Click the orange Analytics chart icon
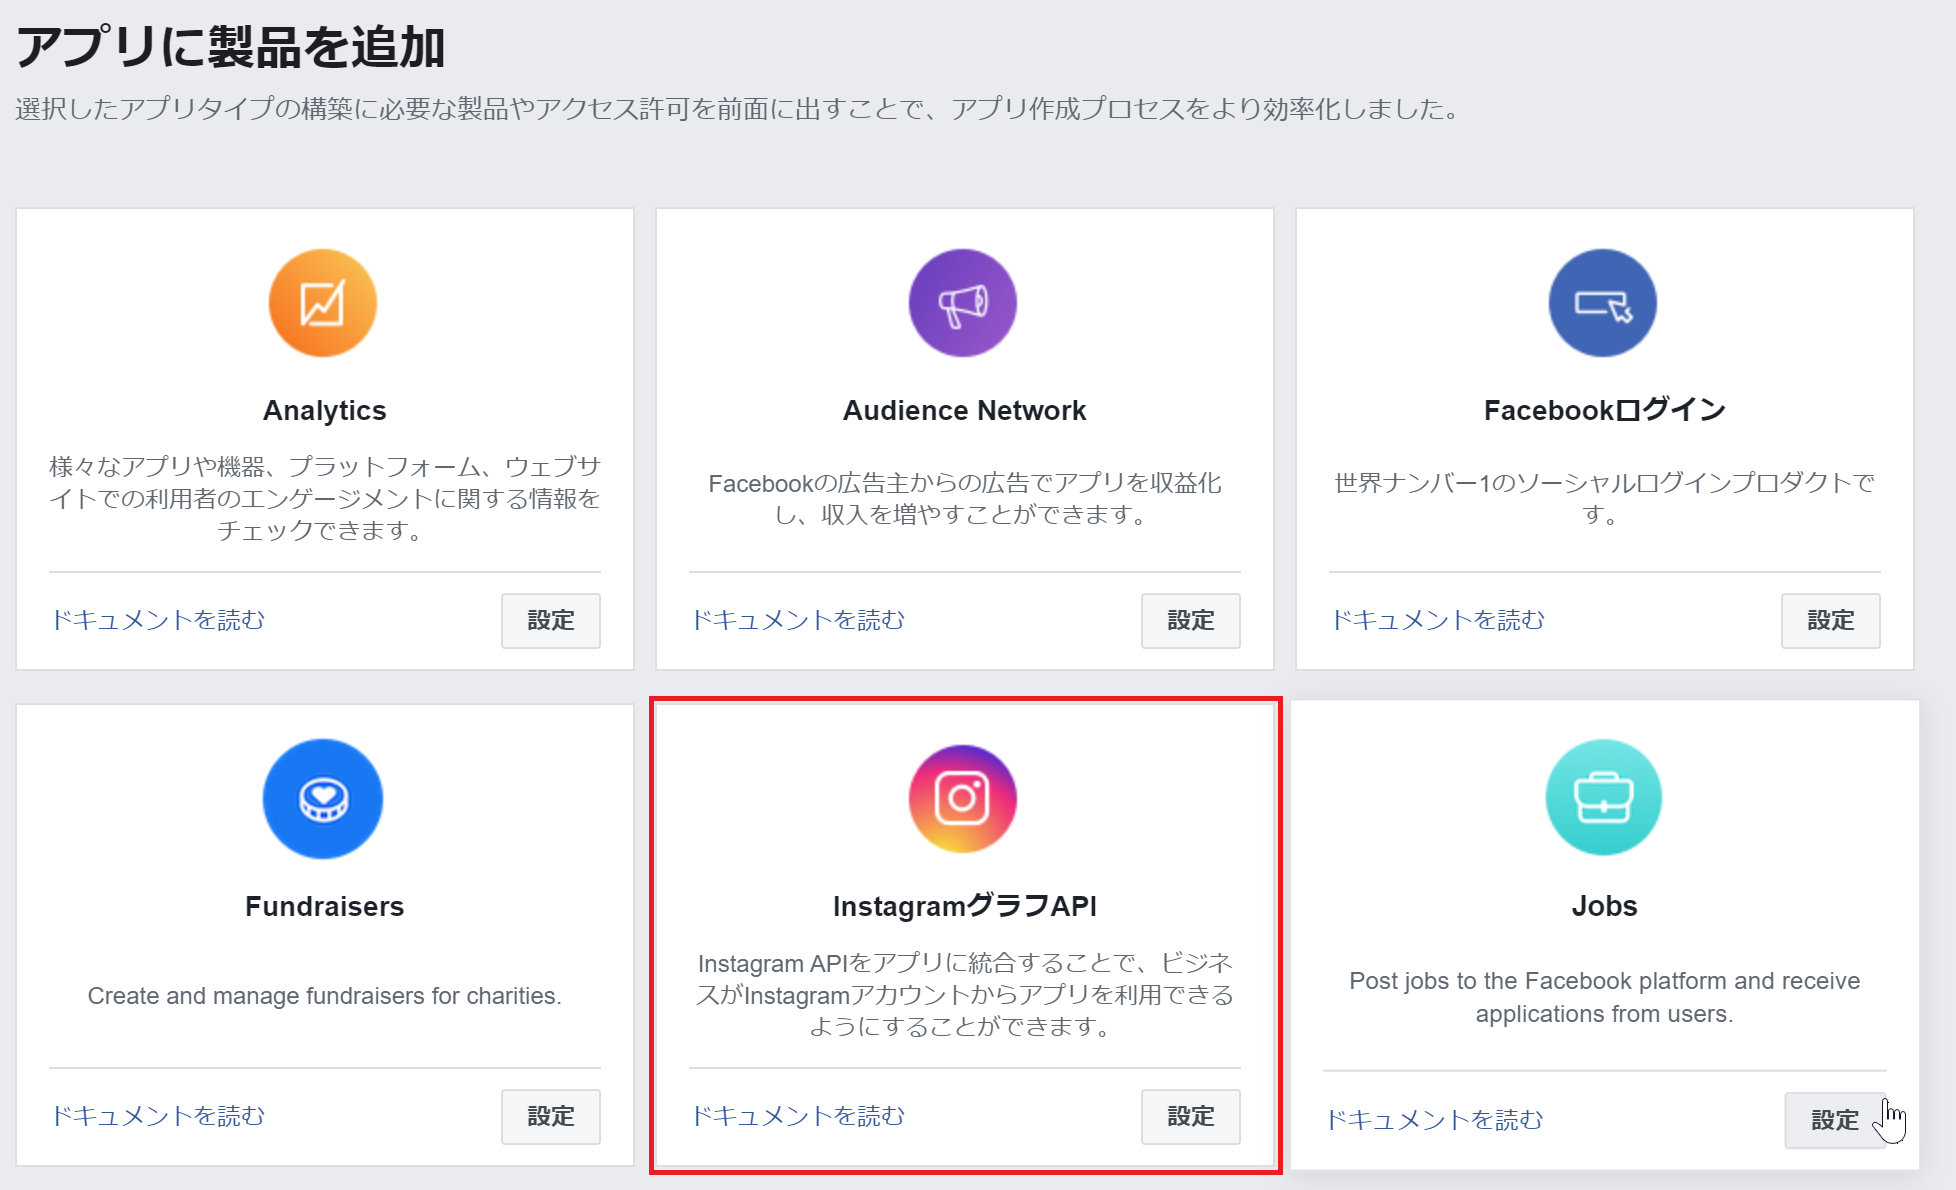The height and width of the screenshot is (1190, 1956). [x=323, y=303]
